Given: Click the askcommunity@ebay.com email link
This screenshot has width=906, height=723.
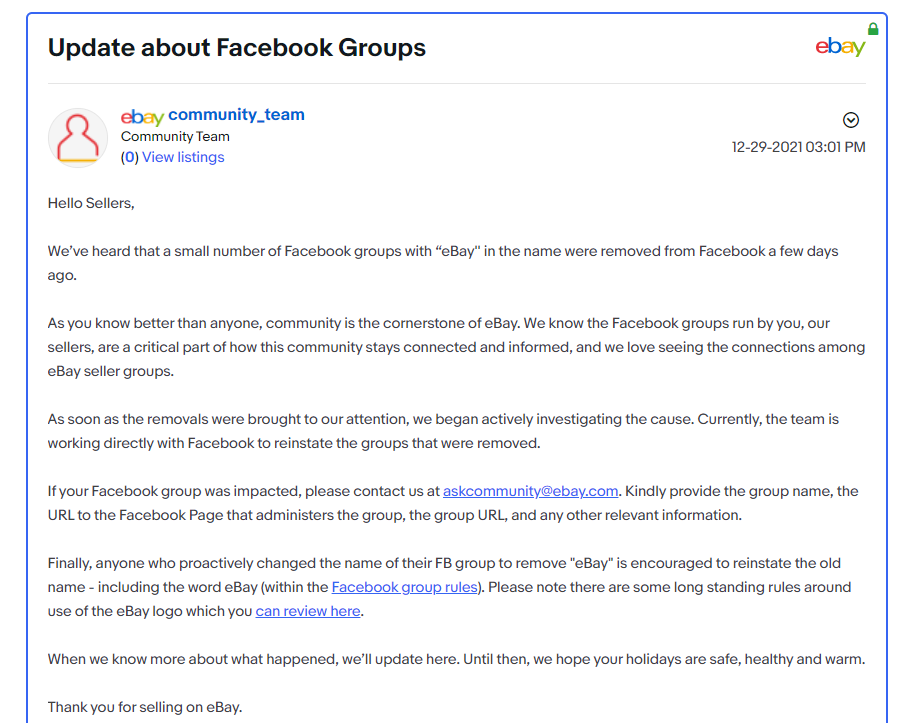Looking at the screenshot, I should tap(530, 491).
